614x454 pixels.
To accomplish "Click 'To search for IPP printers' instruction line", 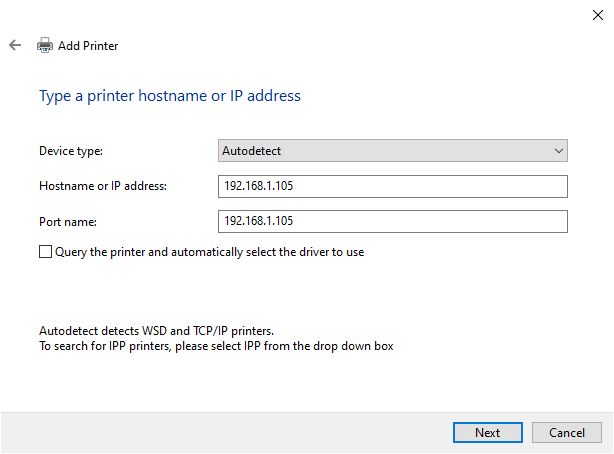I will (216, 346).
